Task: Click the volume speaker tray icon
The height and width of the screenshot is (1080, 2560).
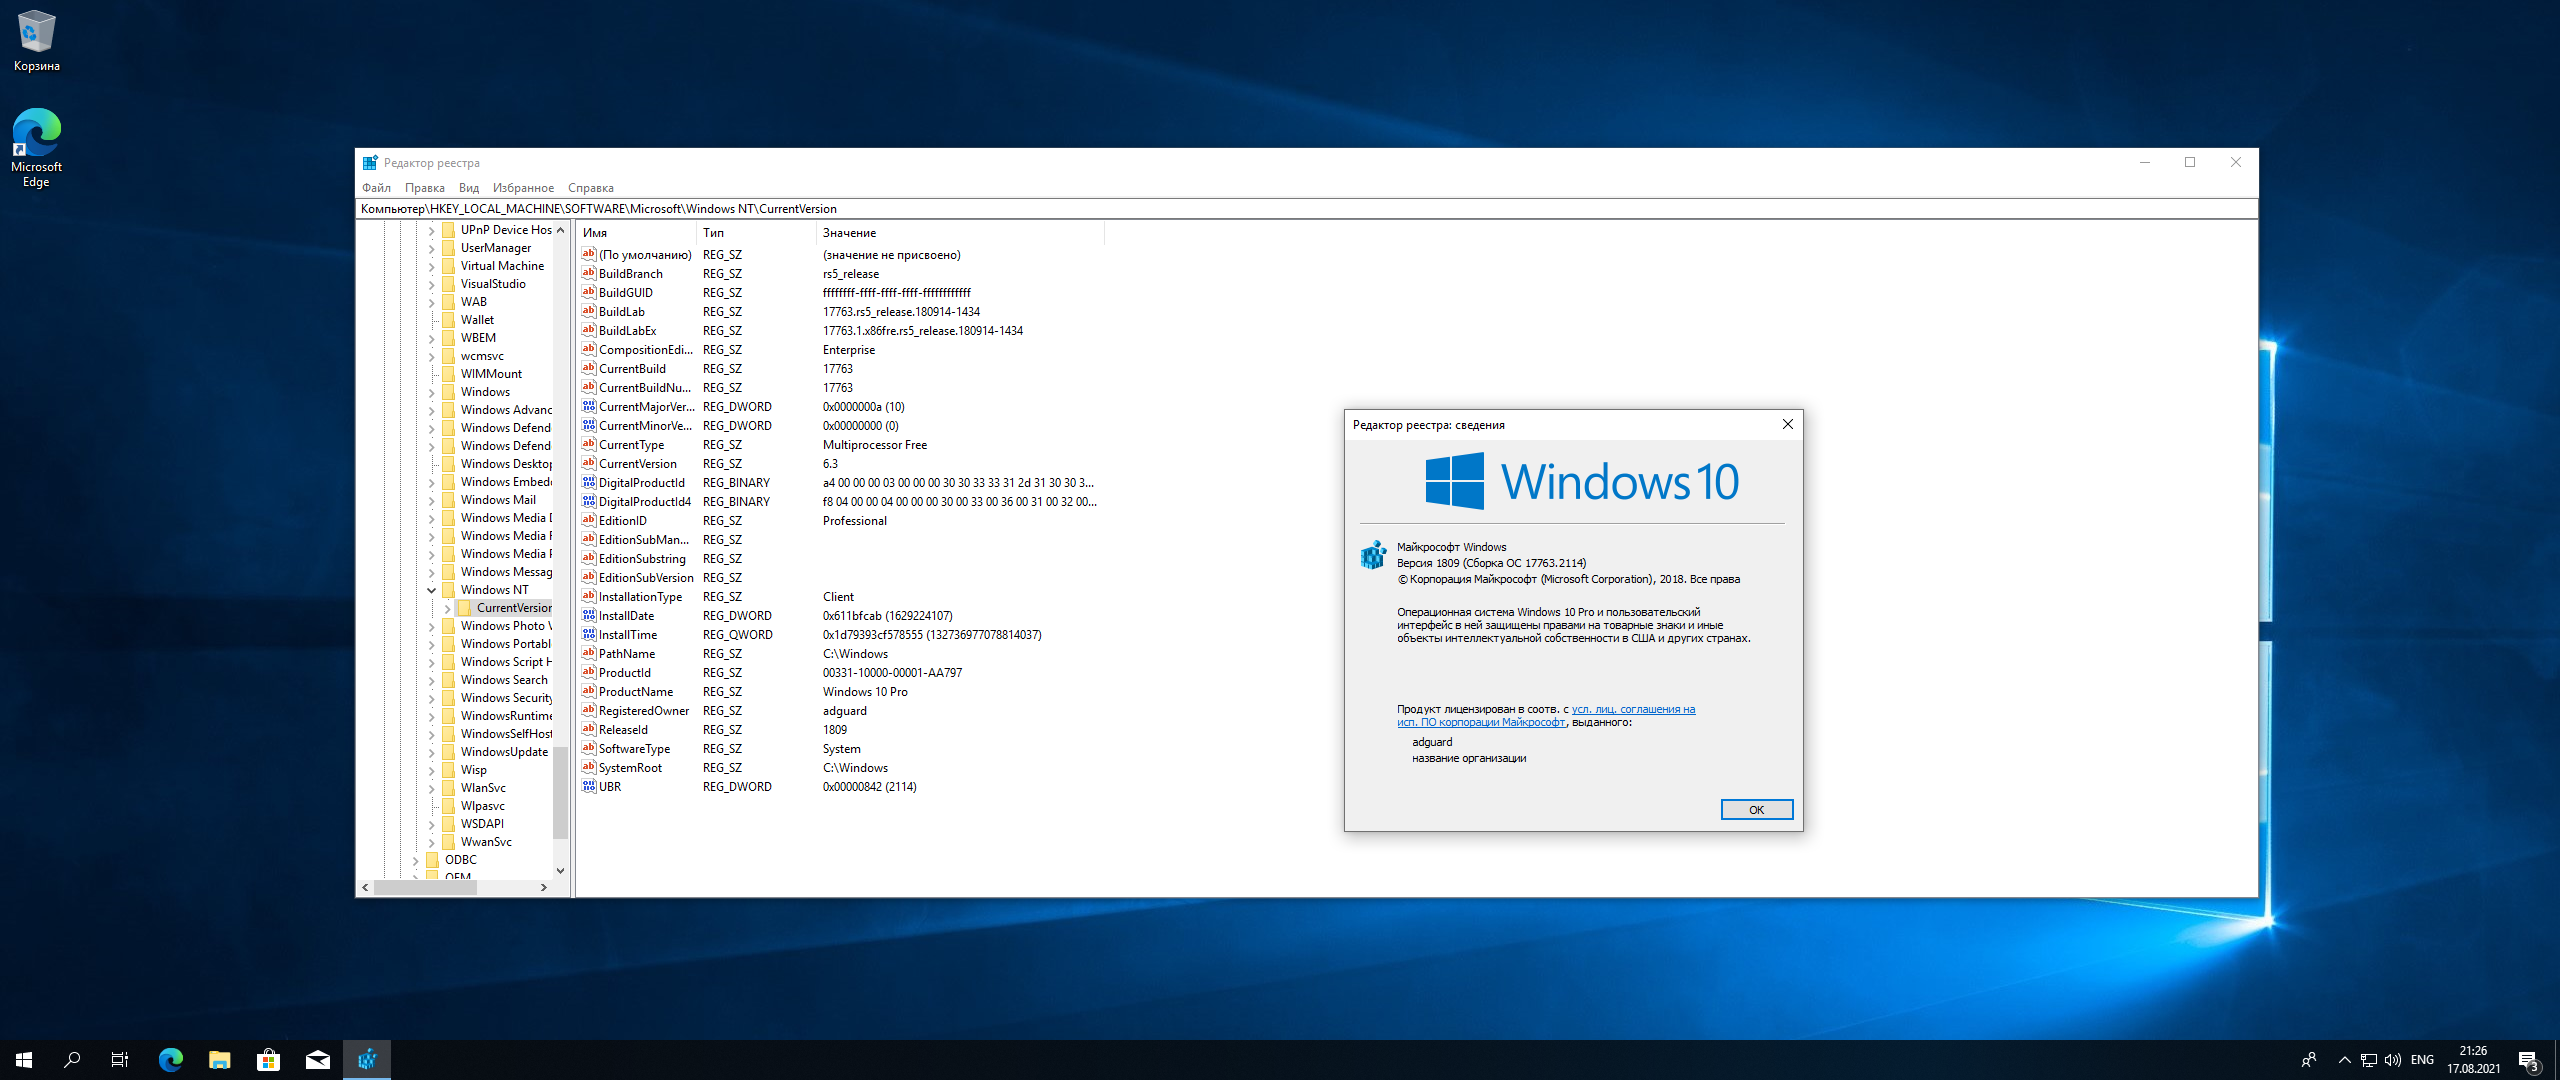Action: (2392, 1059)
